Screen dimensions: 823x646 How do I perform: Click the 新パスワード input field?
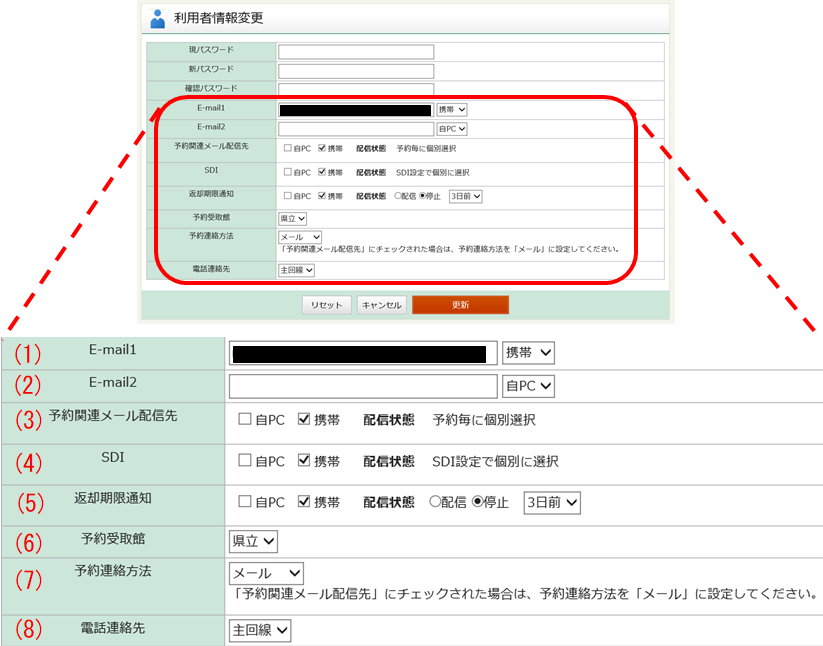pos(355,71)
